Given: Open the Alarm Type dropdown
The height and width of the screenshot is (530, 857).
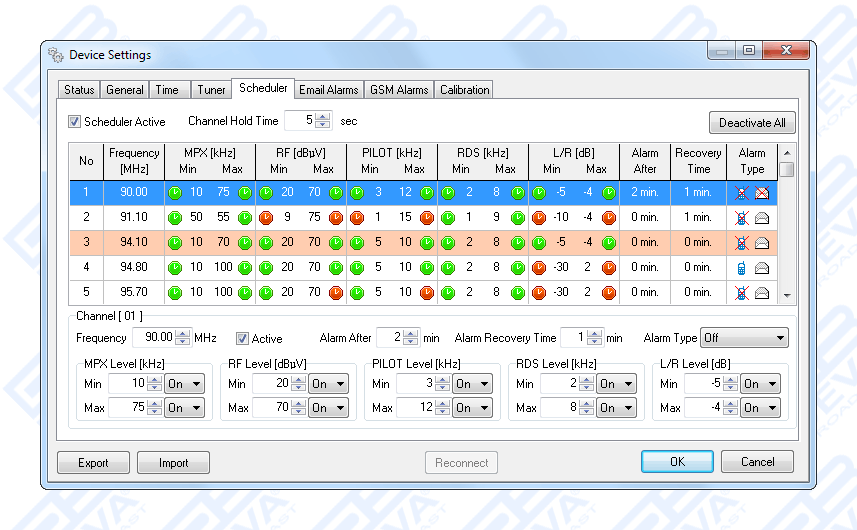Looking at the screenshot, I should click(745, 338).
